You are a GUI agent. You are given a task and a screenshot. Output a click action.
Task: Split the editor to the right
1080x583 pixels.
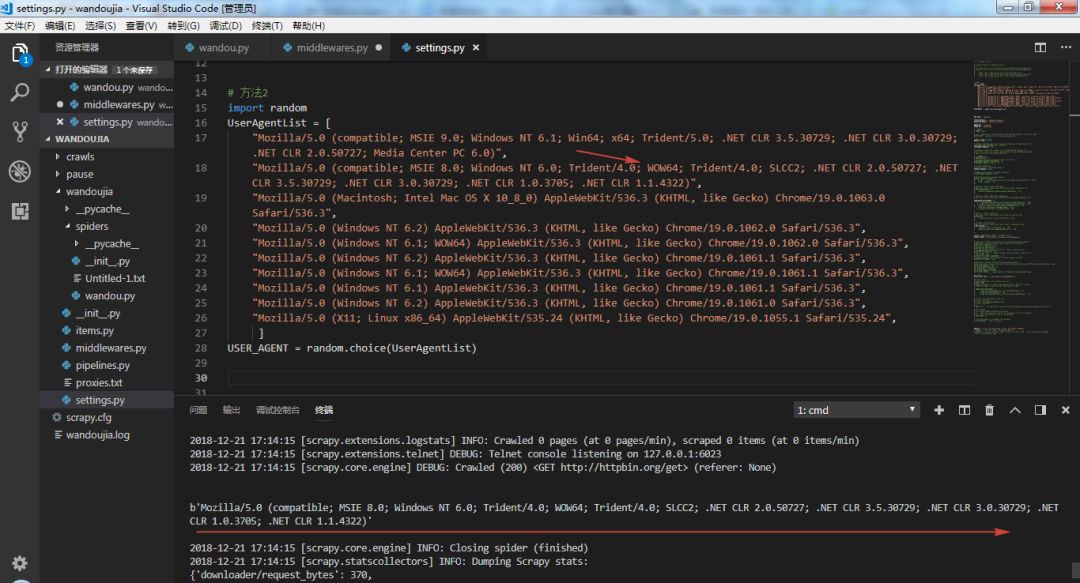click(1040, 48)
